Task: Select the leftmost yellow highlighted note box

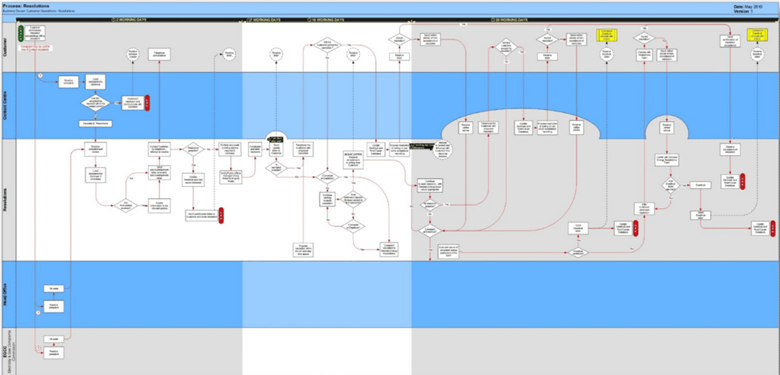Action: point(606,35)
